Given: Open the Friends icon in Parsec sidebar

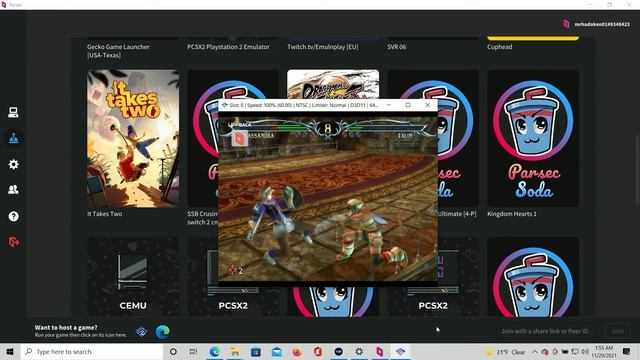Looking at the screenshot, I should (x=13, y=190).
